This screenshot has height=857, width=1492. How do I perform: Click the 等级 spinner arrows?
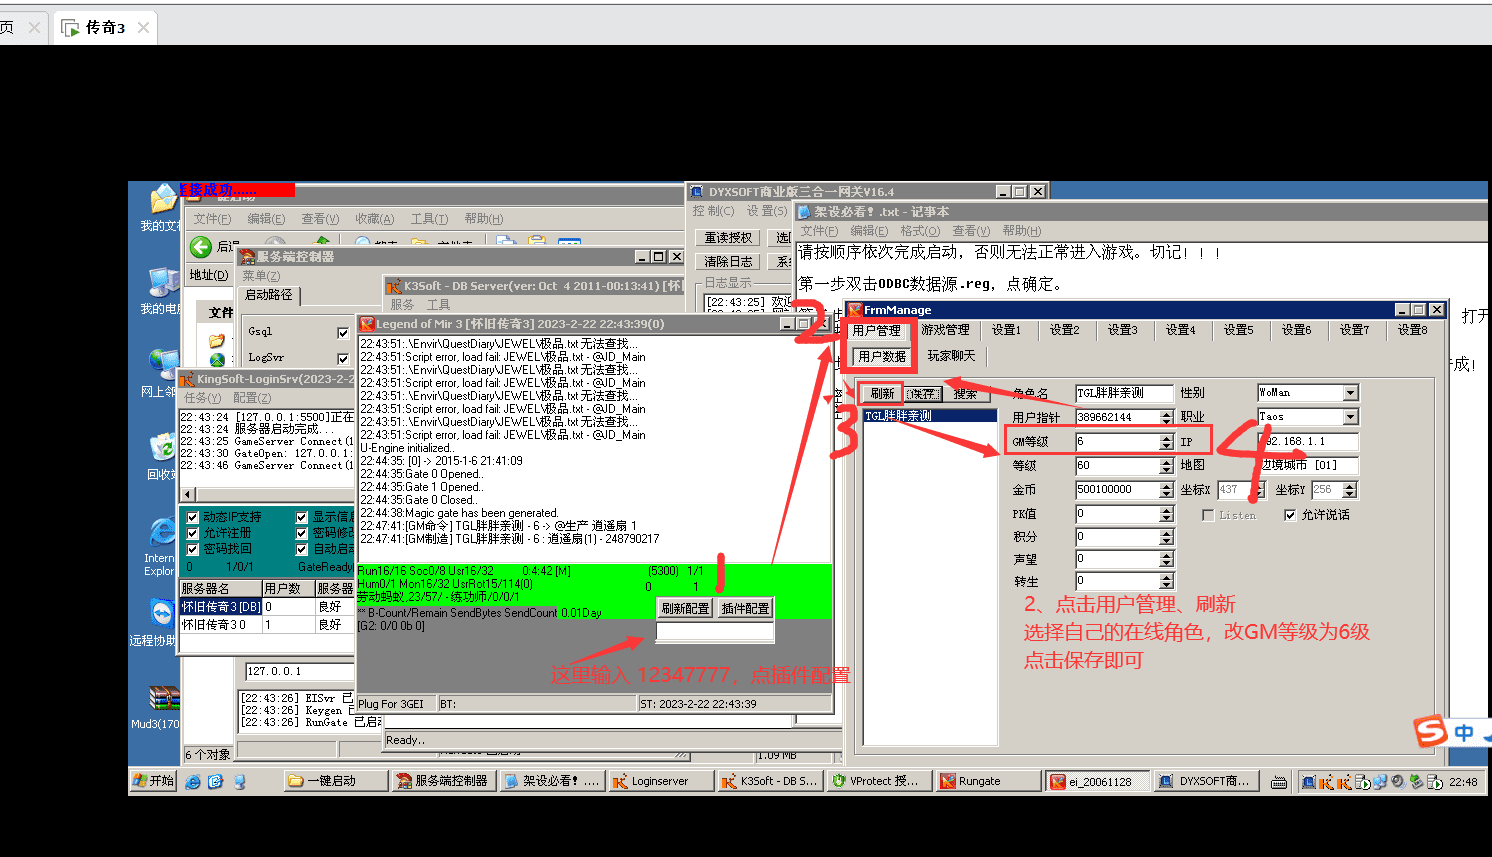(1166, 466)
